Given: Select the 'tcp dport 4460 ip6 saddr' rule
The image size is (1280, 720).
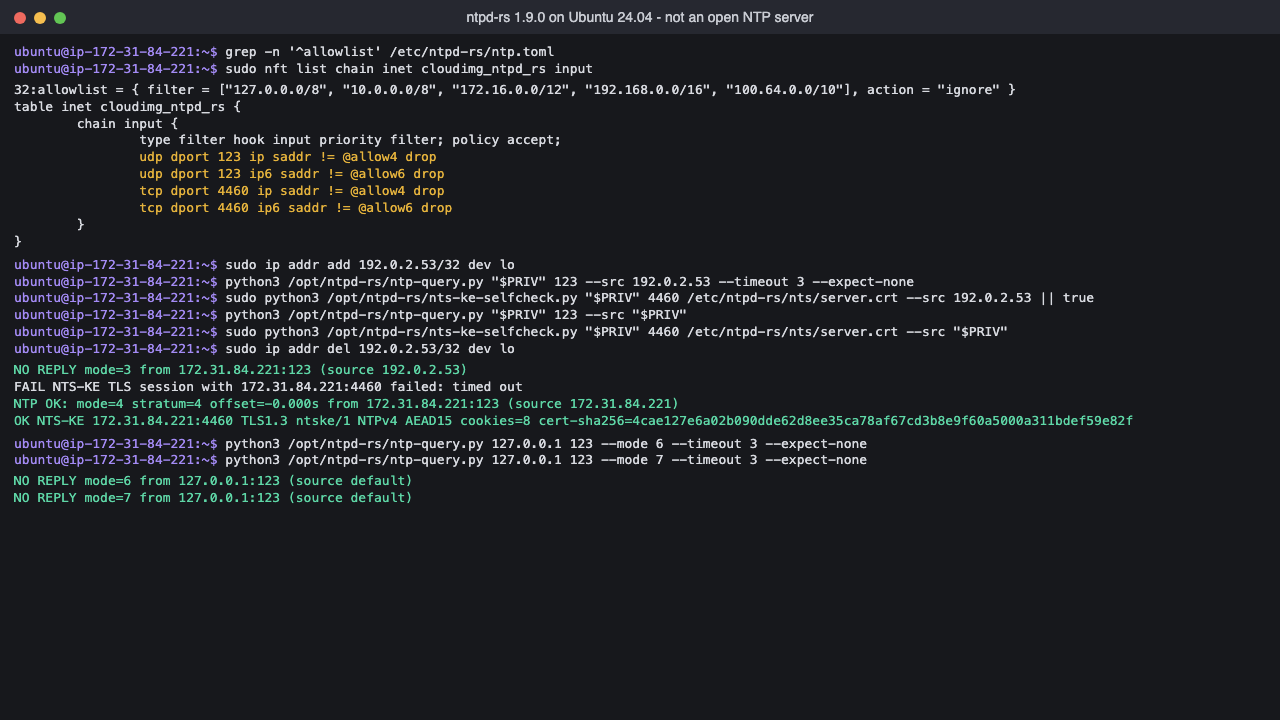Looking at the screenshot, I should coord(296,208).
